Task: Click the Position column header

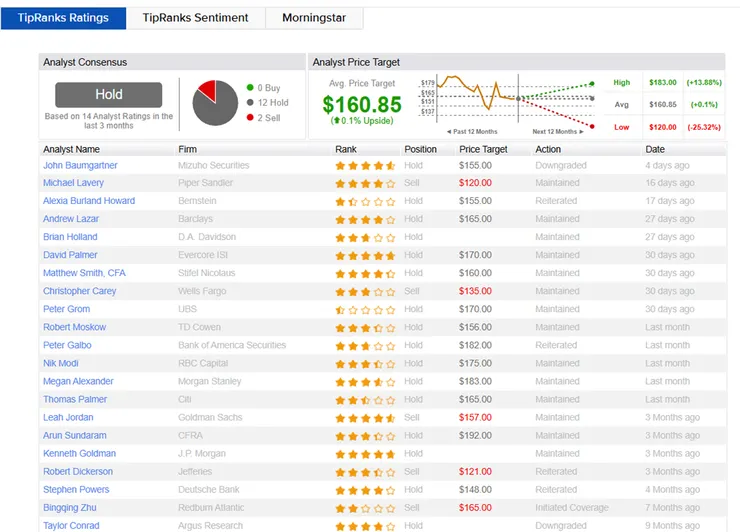Action: point(420,149)
